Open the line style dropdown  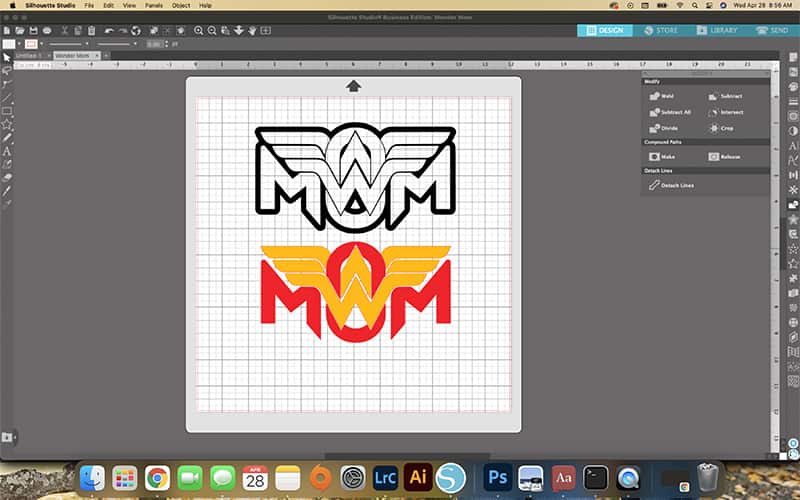point(70,44)
